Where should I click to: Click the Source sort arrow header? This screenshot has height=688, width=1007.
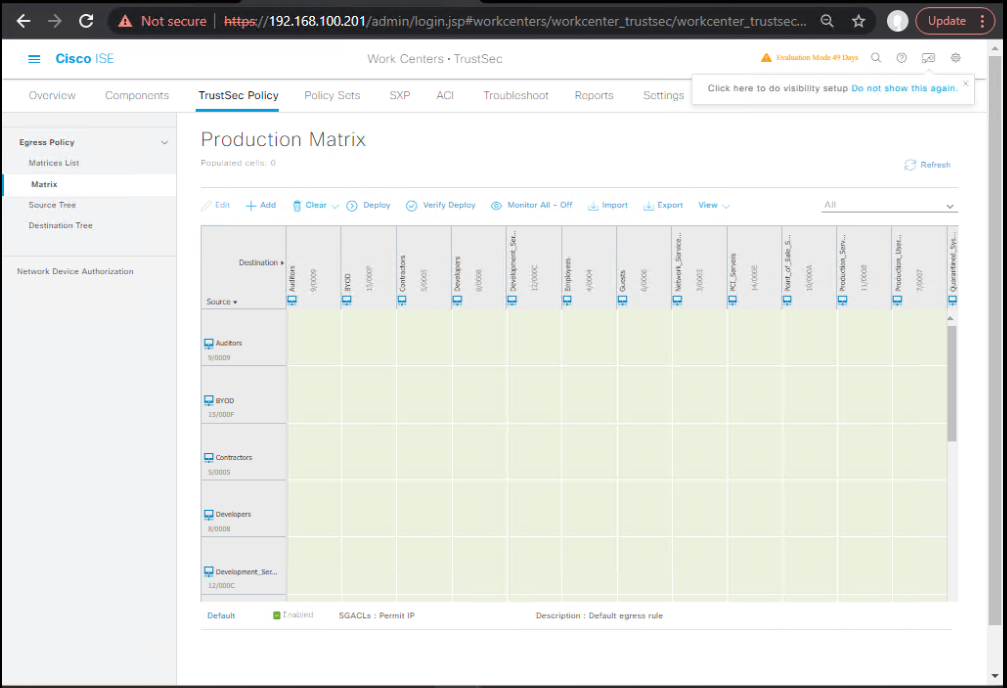pos(222,302)
